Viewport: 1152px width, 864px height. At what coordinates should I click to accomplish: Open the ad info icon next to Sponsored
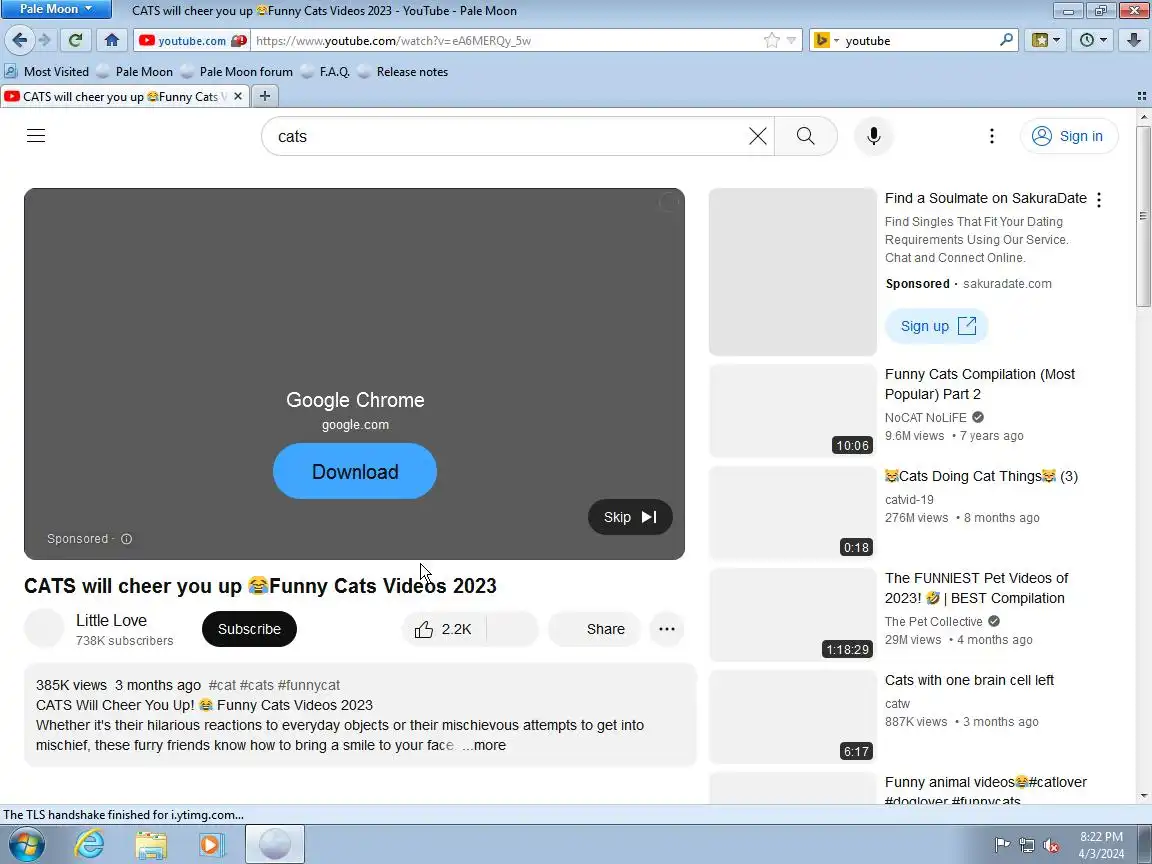click(x=126, y=539)
